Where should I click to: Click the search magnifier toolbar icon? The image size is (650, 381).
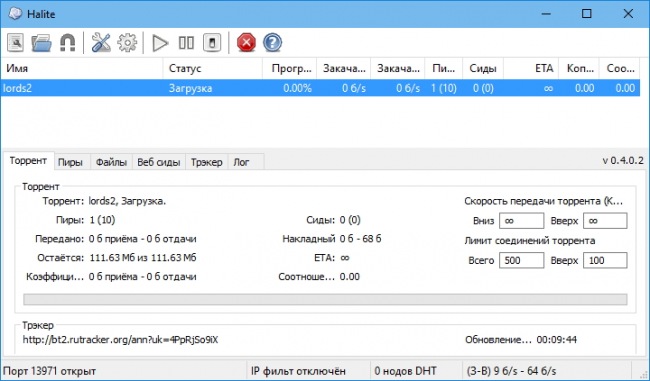pyautogui.click(x=15, y=43)
